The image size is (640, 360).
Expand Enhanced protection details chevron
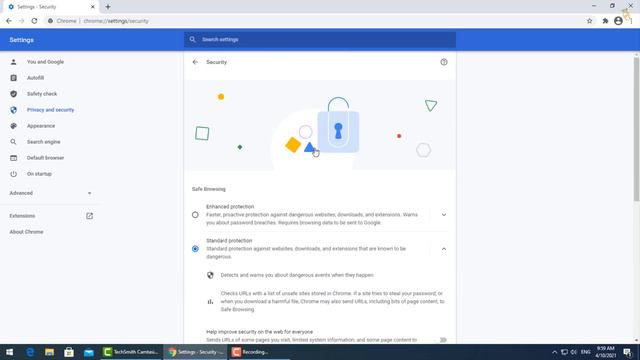(444, 215)
